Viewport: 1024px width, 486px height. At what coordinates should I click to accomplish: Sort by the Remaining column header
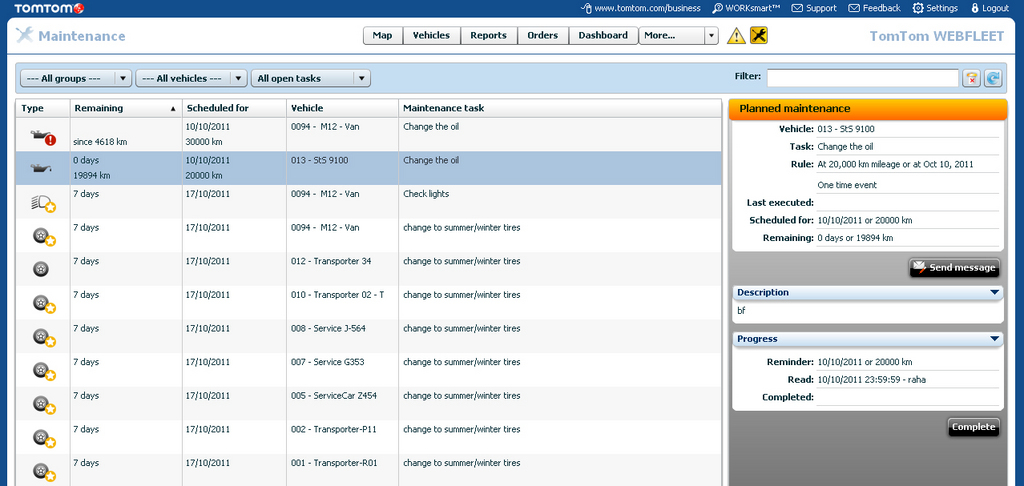(125, 108)
